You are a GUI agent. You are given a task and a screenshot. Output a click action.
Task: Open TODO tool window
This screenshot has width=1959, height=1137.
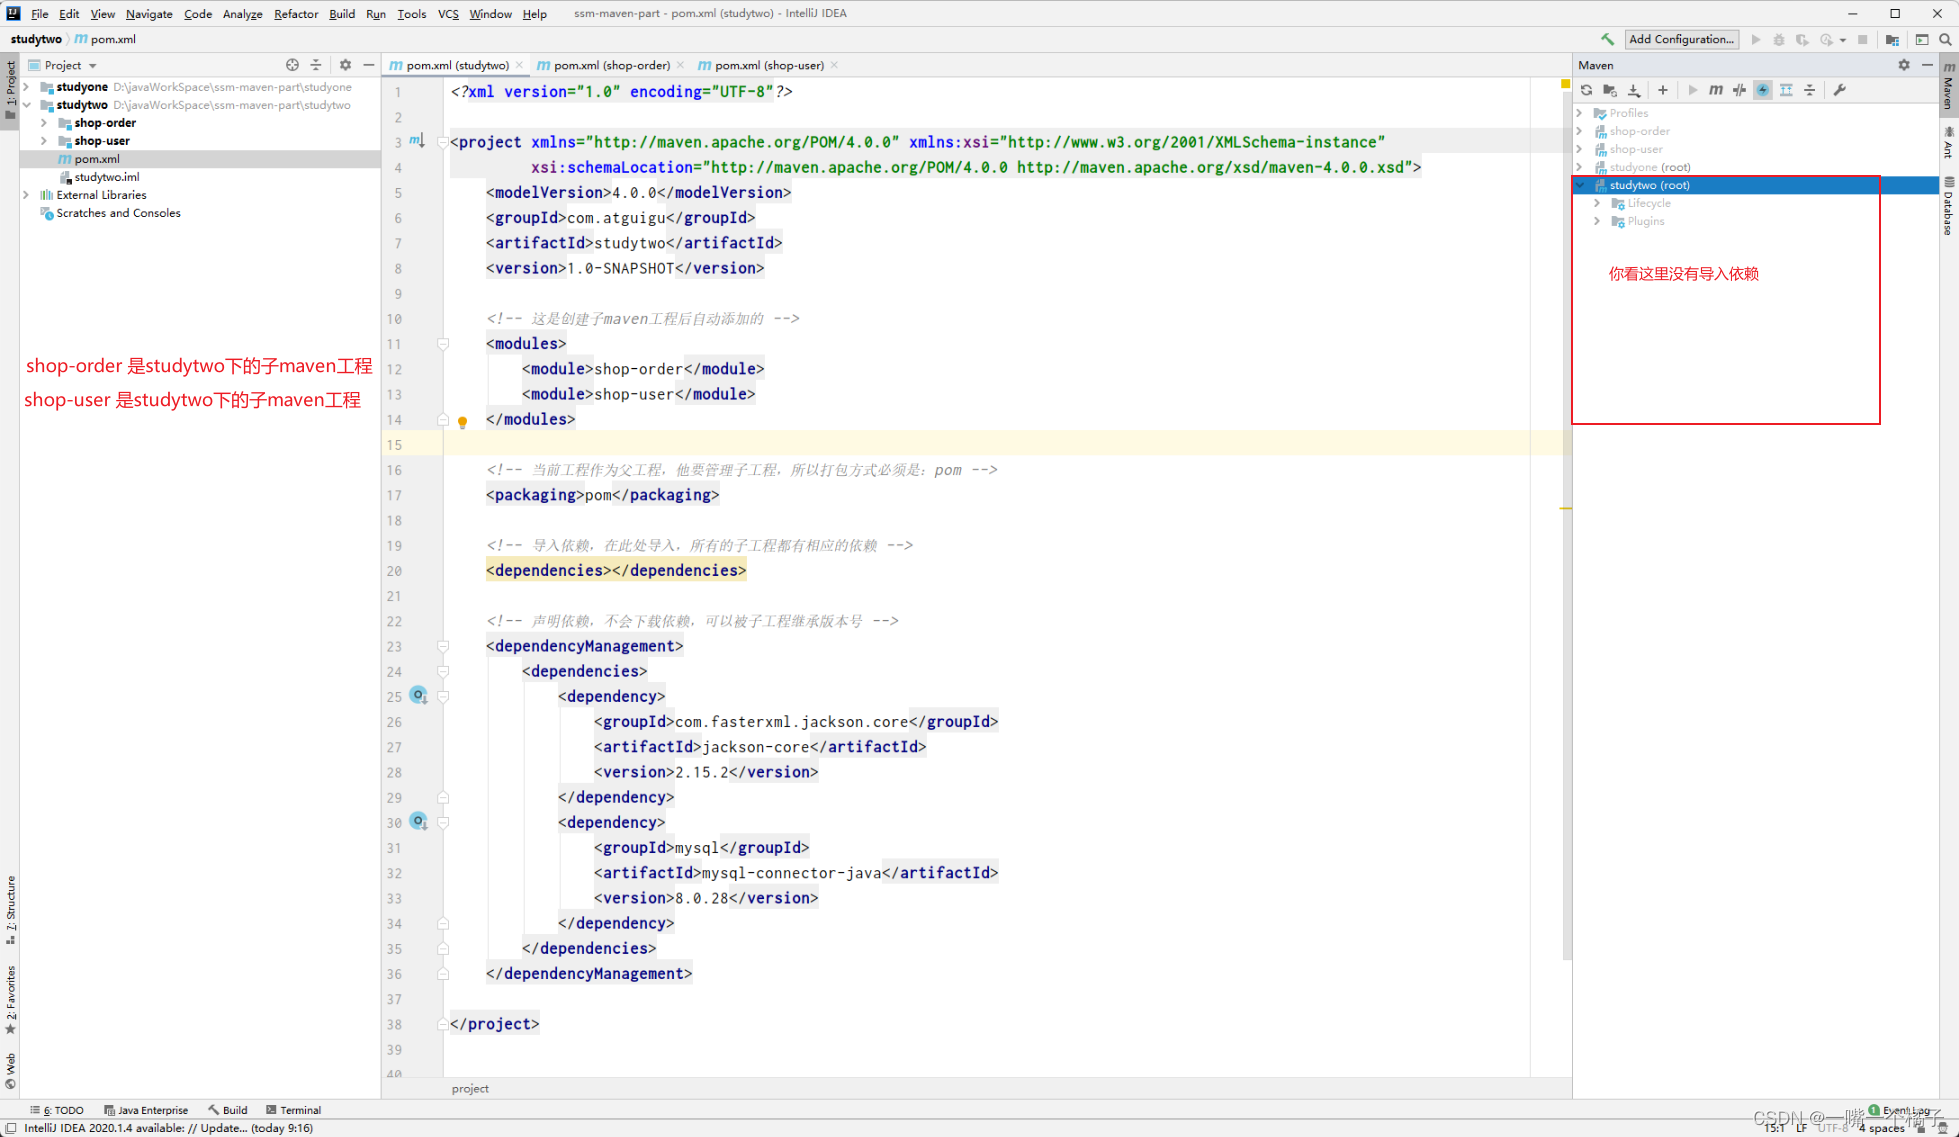[57, 1110]
